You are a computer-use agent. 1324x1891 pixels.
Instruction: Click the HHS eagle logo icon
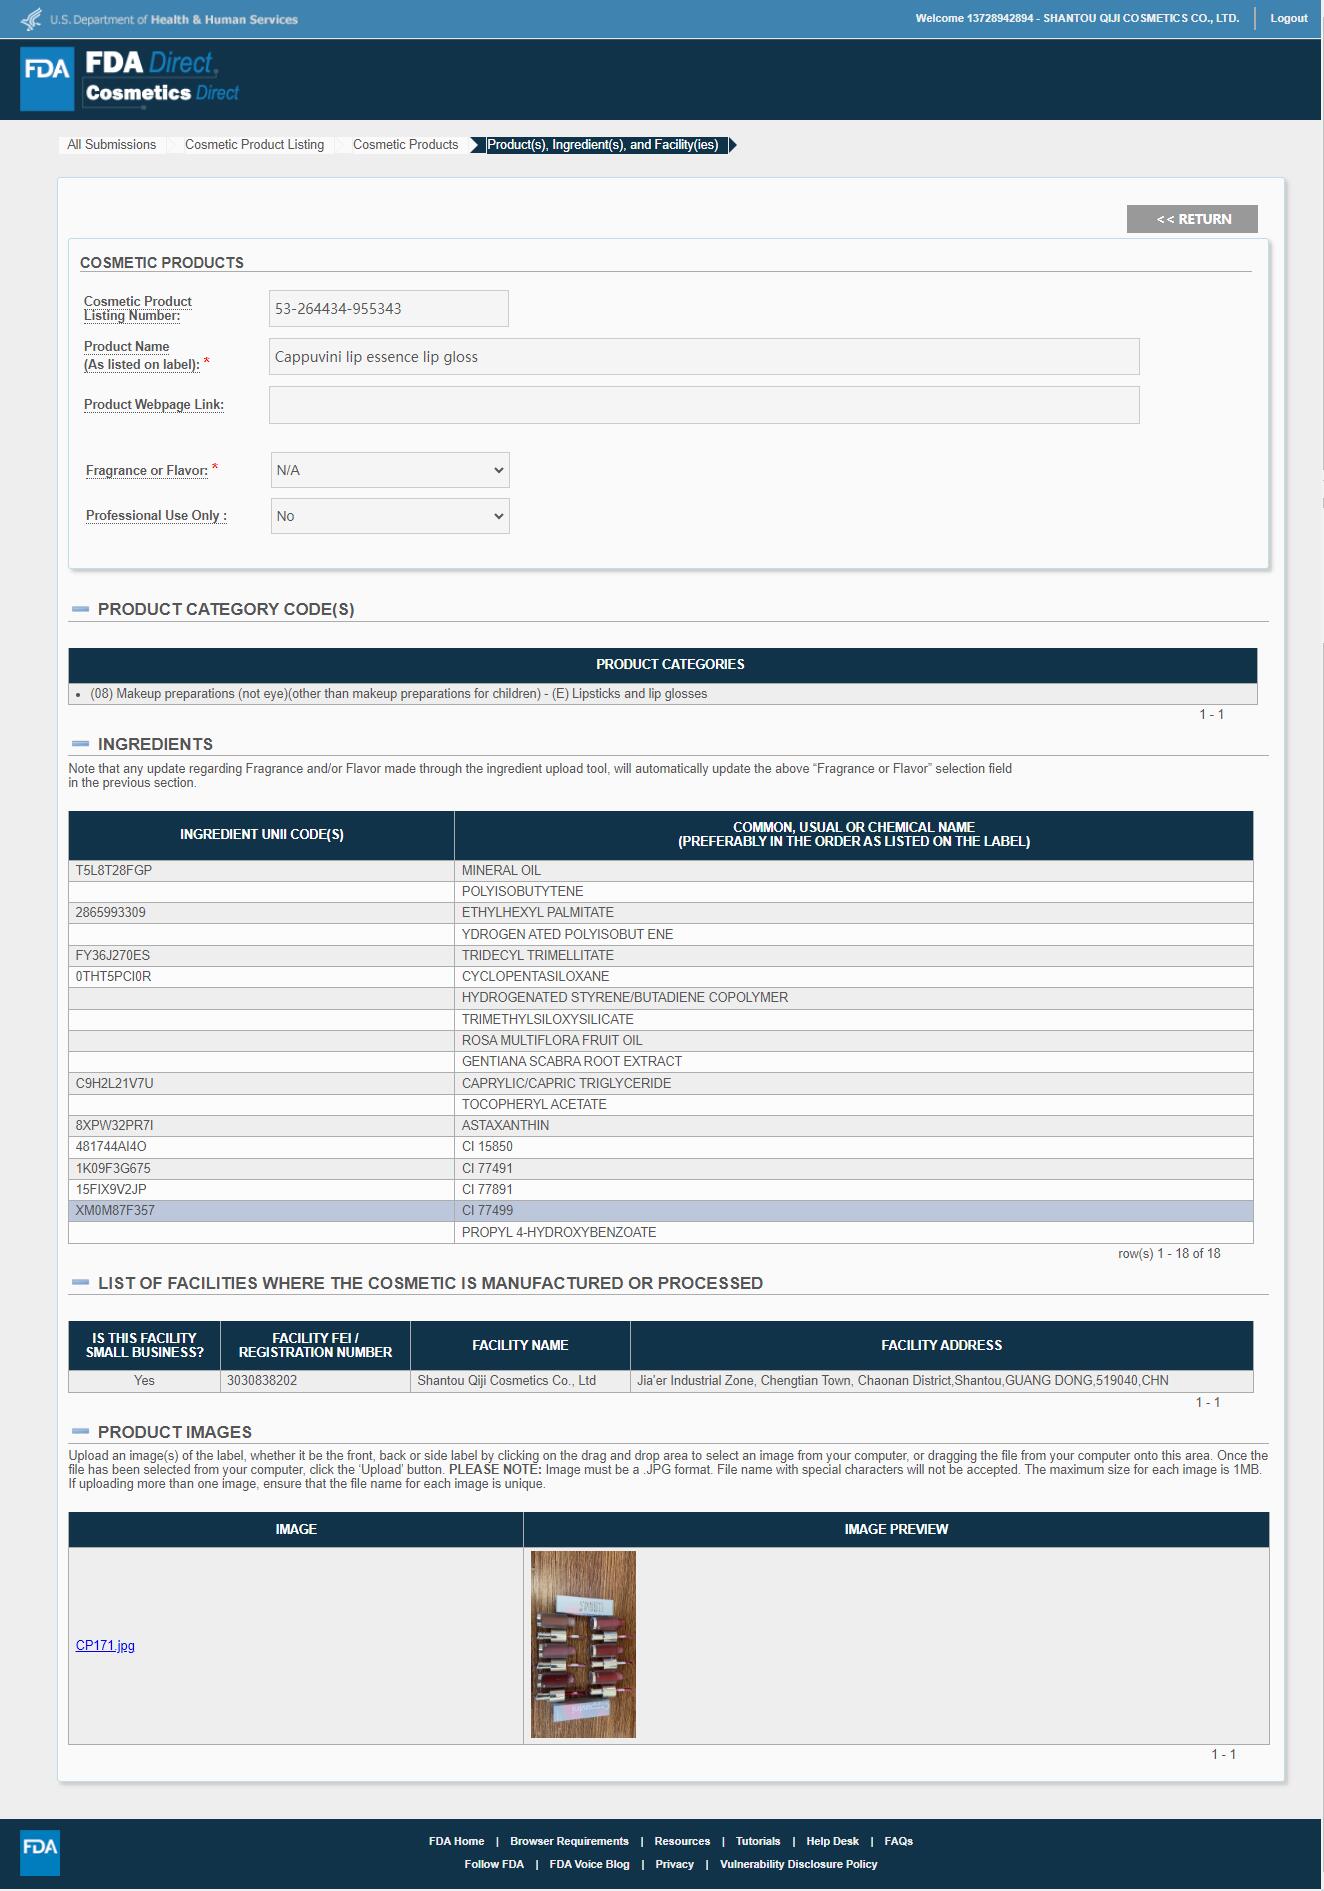click(32, 19)
